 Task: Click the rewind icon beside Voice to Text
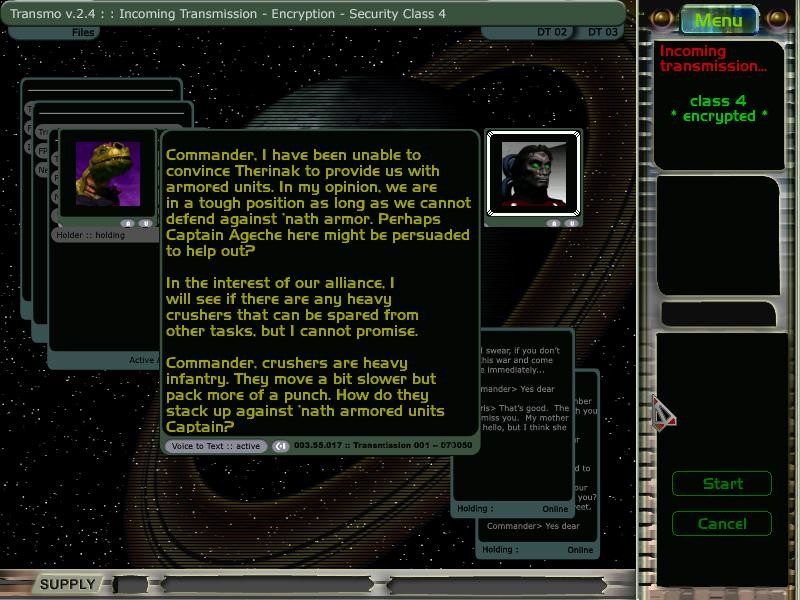(x=280, y=446)
